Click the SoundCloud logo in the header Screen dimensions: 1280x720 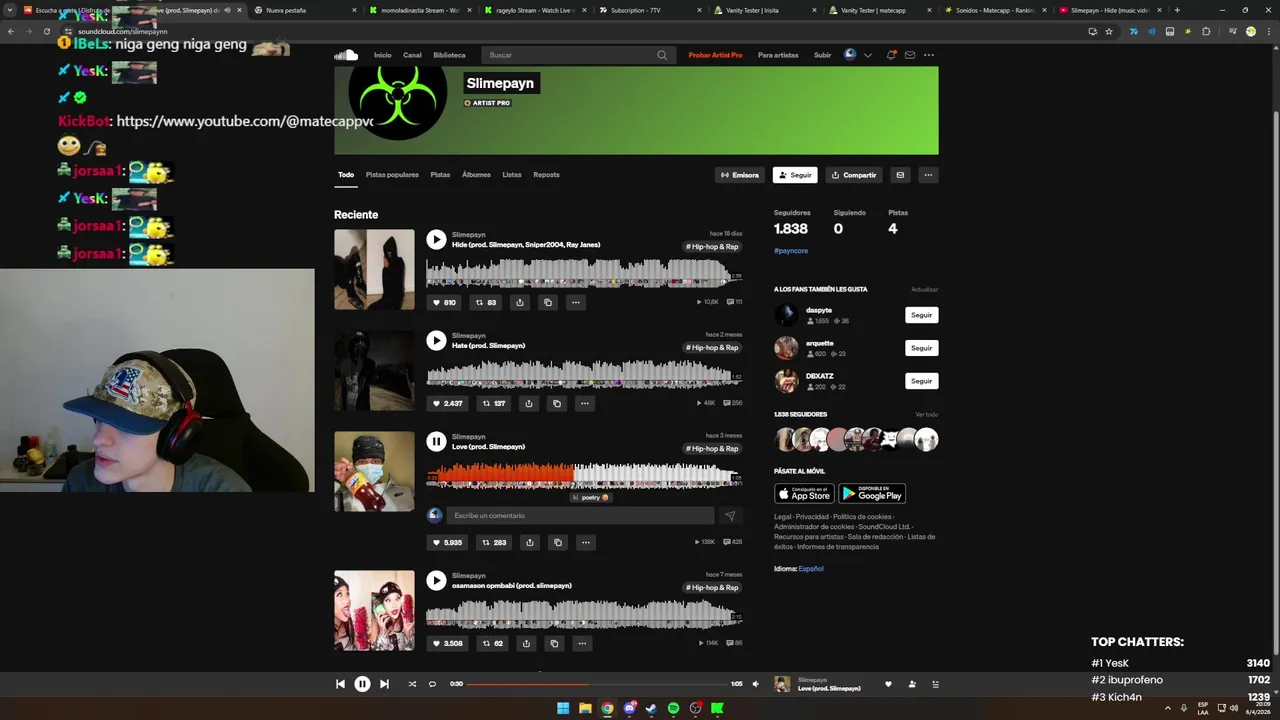(x=346, y=55)
